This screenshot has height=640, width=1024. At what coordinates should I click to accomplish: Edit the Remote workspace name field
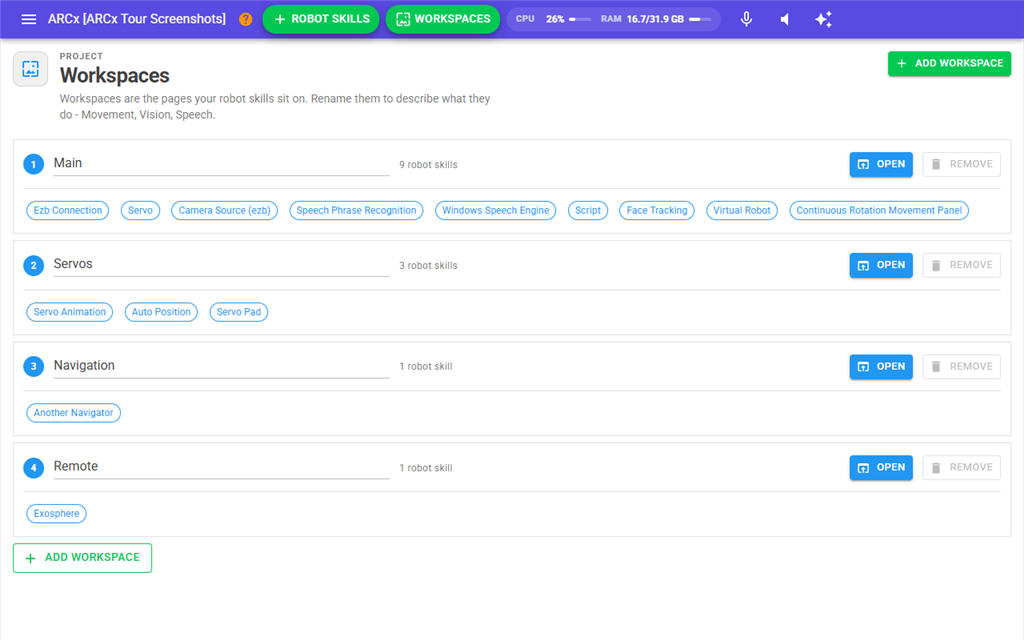tap(221, 467)
